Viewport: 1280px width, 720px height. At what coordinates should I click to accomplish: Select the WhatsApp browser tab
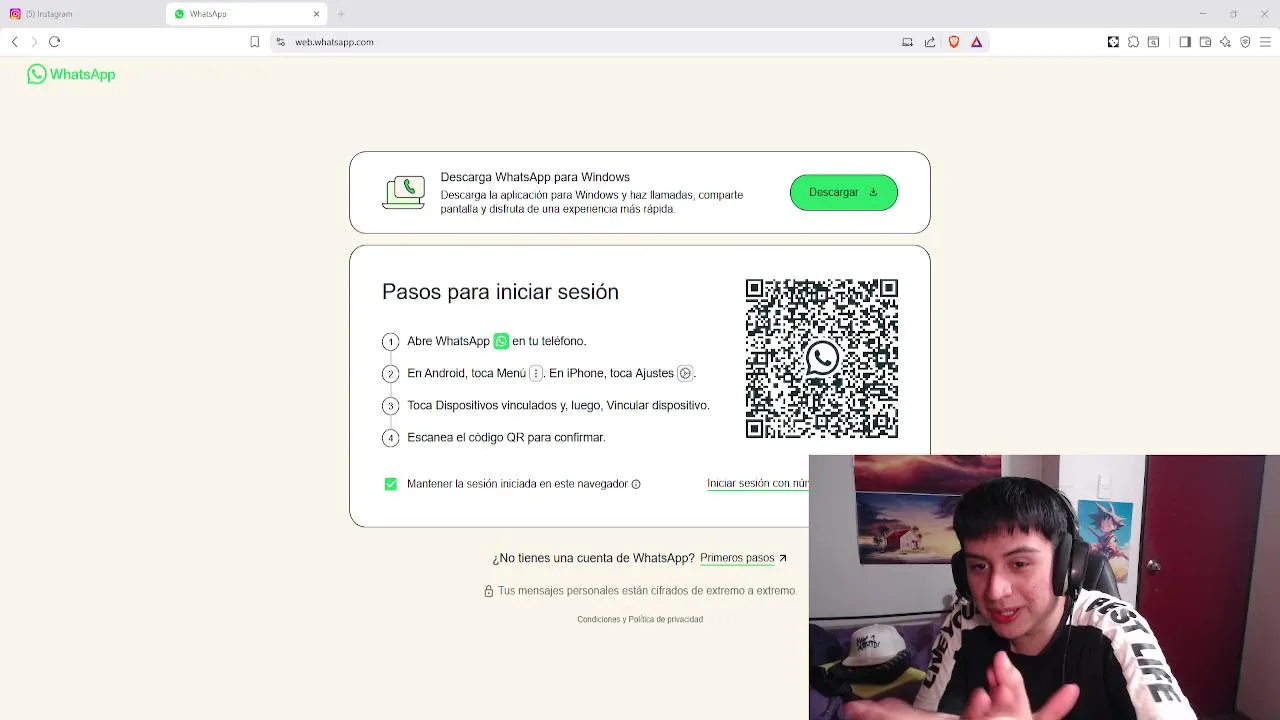coord(245,14)
